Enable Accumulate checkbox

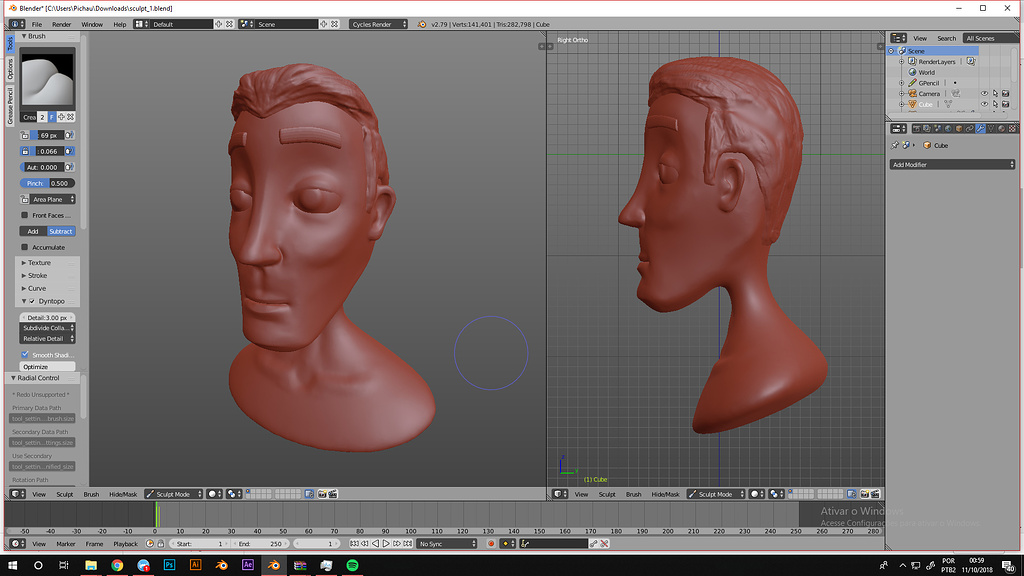point(25,247)
